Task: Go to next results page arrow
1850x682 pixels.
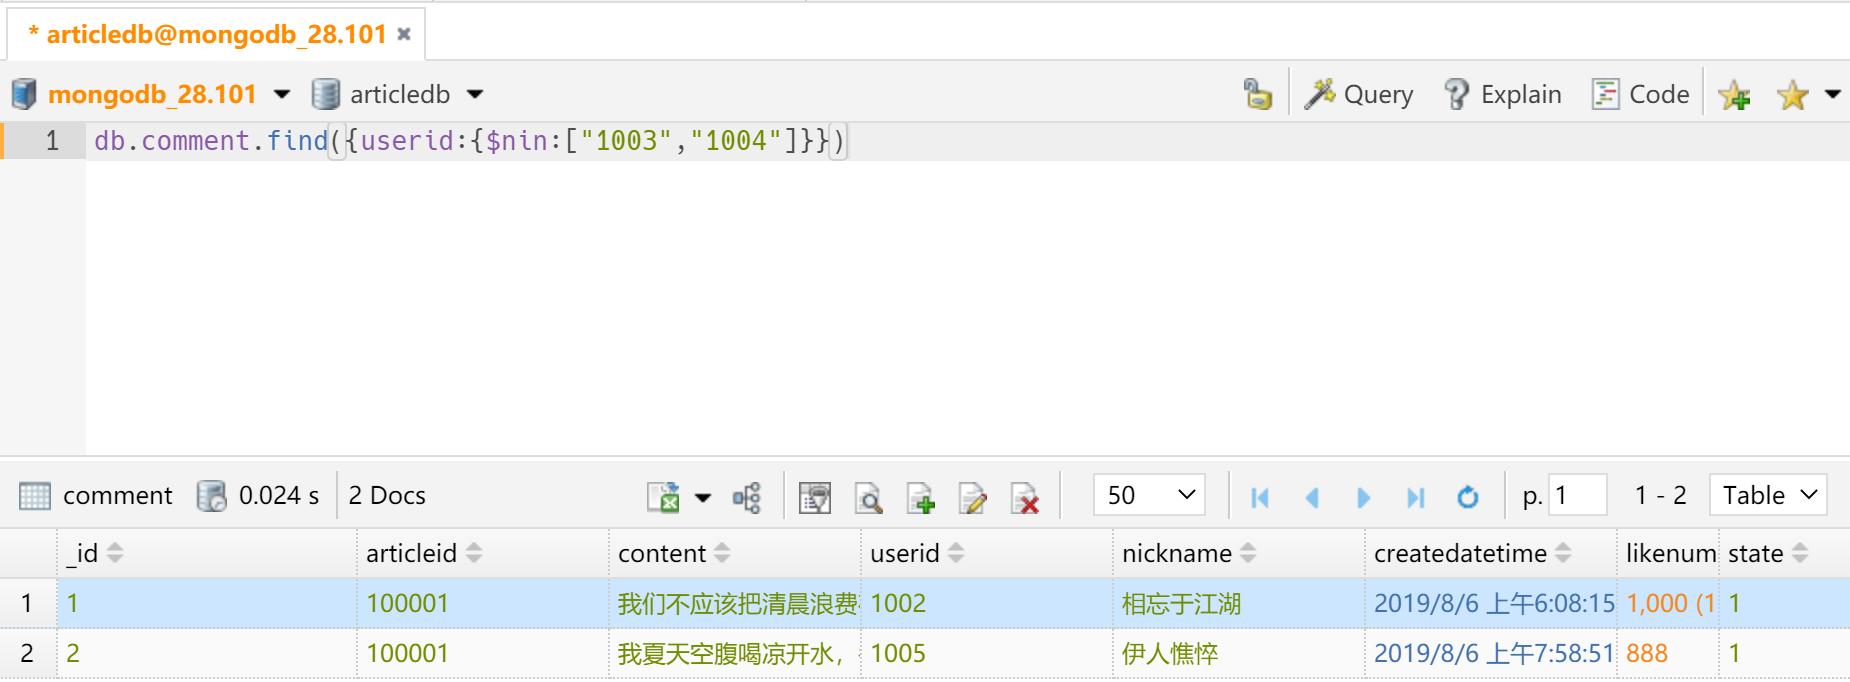Action: coord(1363,497)
